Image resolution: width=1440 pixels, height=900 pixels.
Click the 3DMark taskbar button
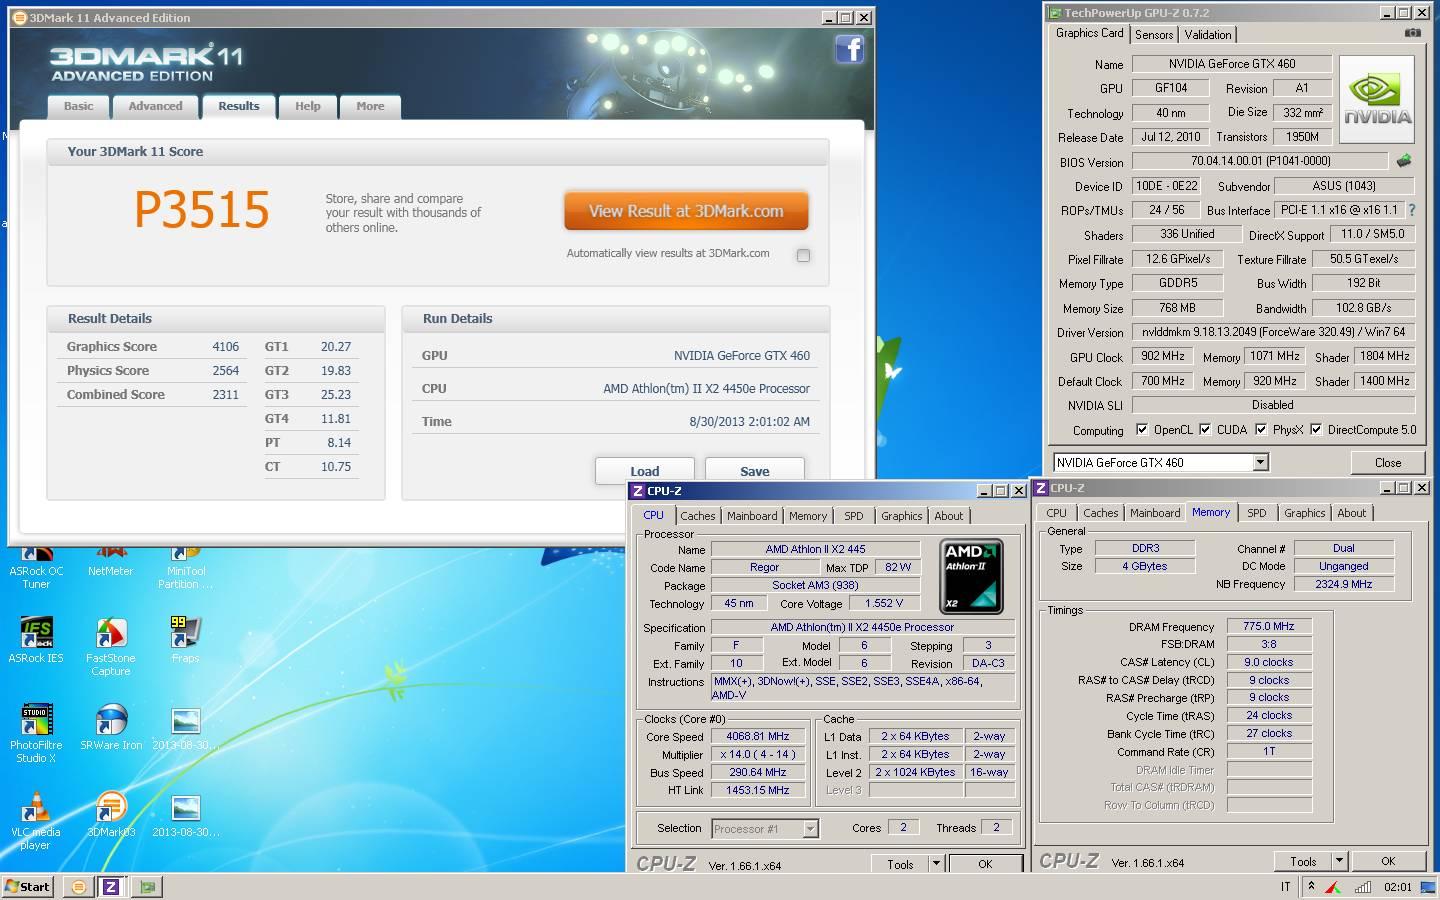[x=78, y=886]
